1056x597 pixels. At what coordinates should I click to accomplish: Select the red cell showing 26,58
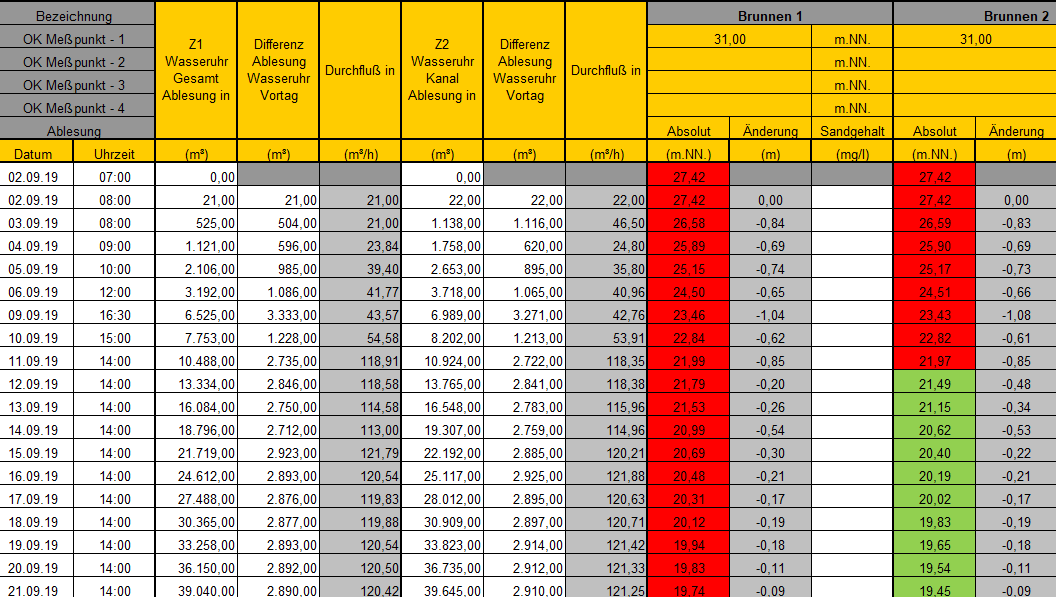[687, 222]
